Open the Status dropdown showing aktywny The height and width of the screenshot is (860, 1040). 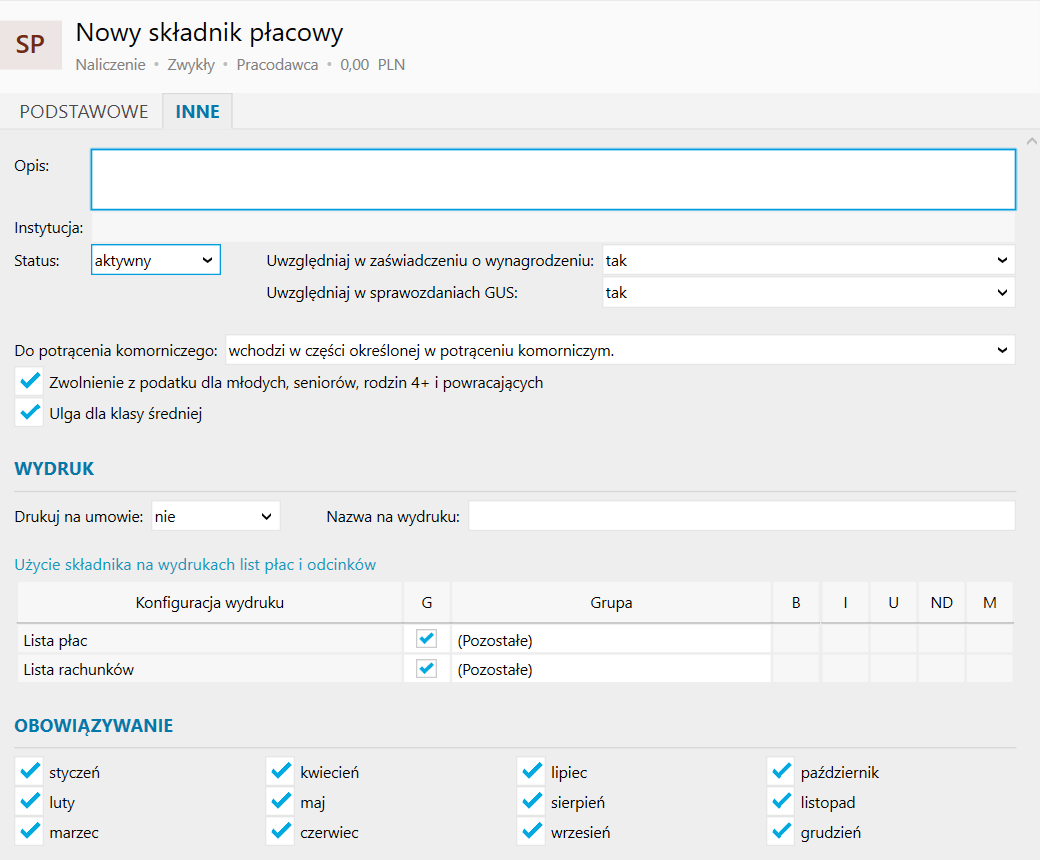(x=155, y=260)
